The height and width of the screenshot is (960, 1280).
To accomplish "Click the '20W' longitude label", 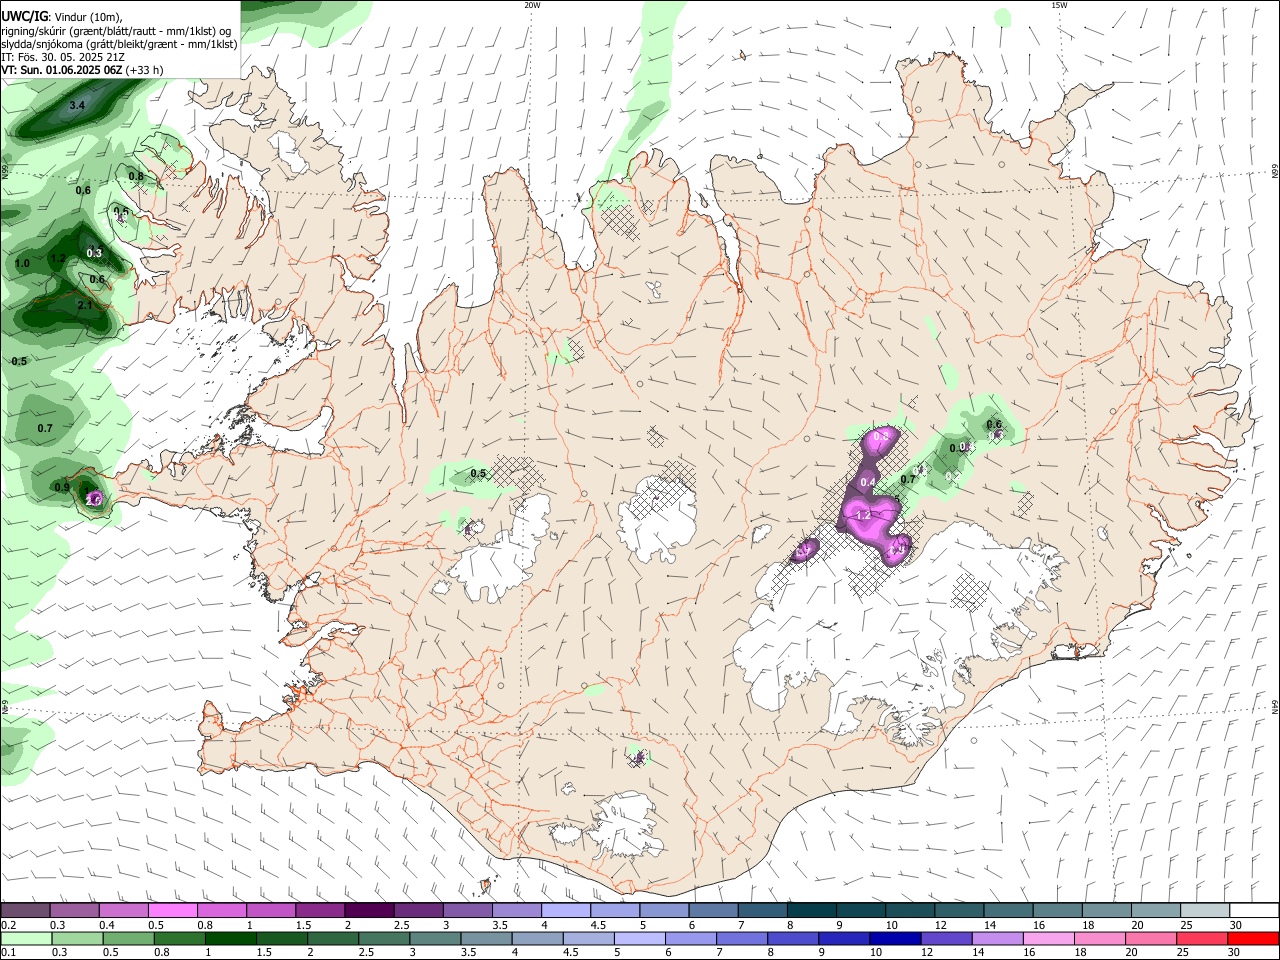I will click(532, 5).
